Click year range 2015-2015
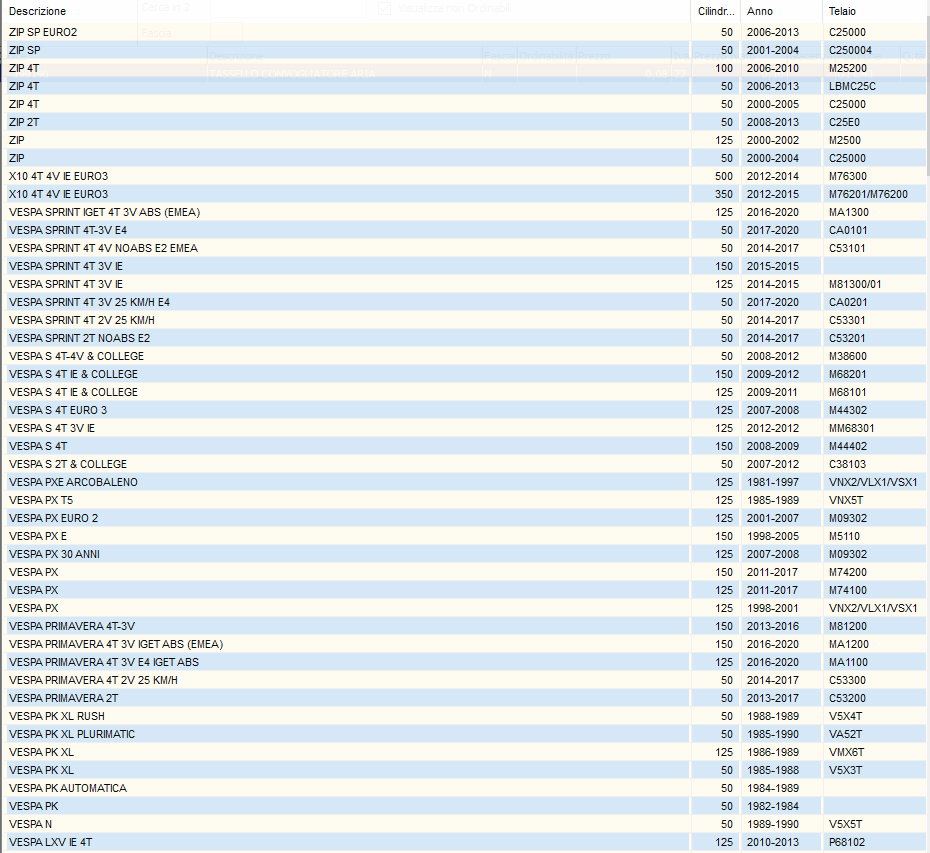Viewport: 930px width, 853px height. pyautogui.click(x=773, y=266)
